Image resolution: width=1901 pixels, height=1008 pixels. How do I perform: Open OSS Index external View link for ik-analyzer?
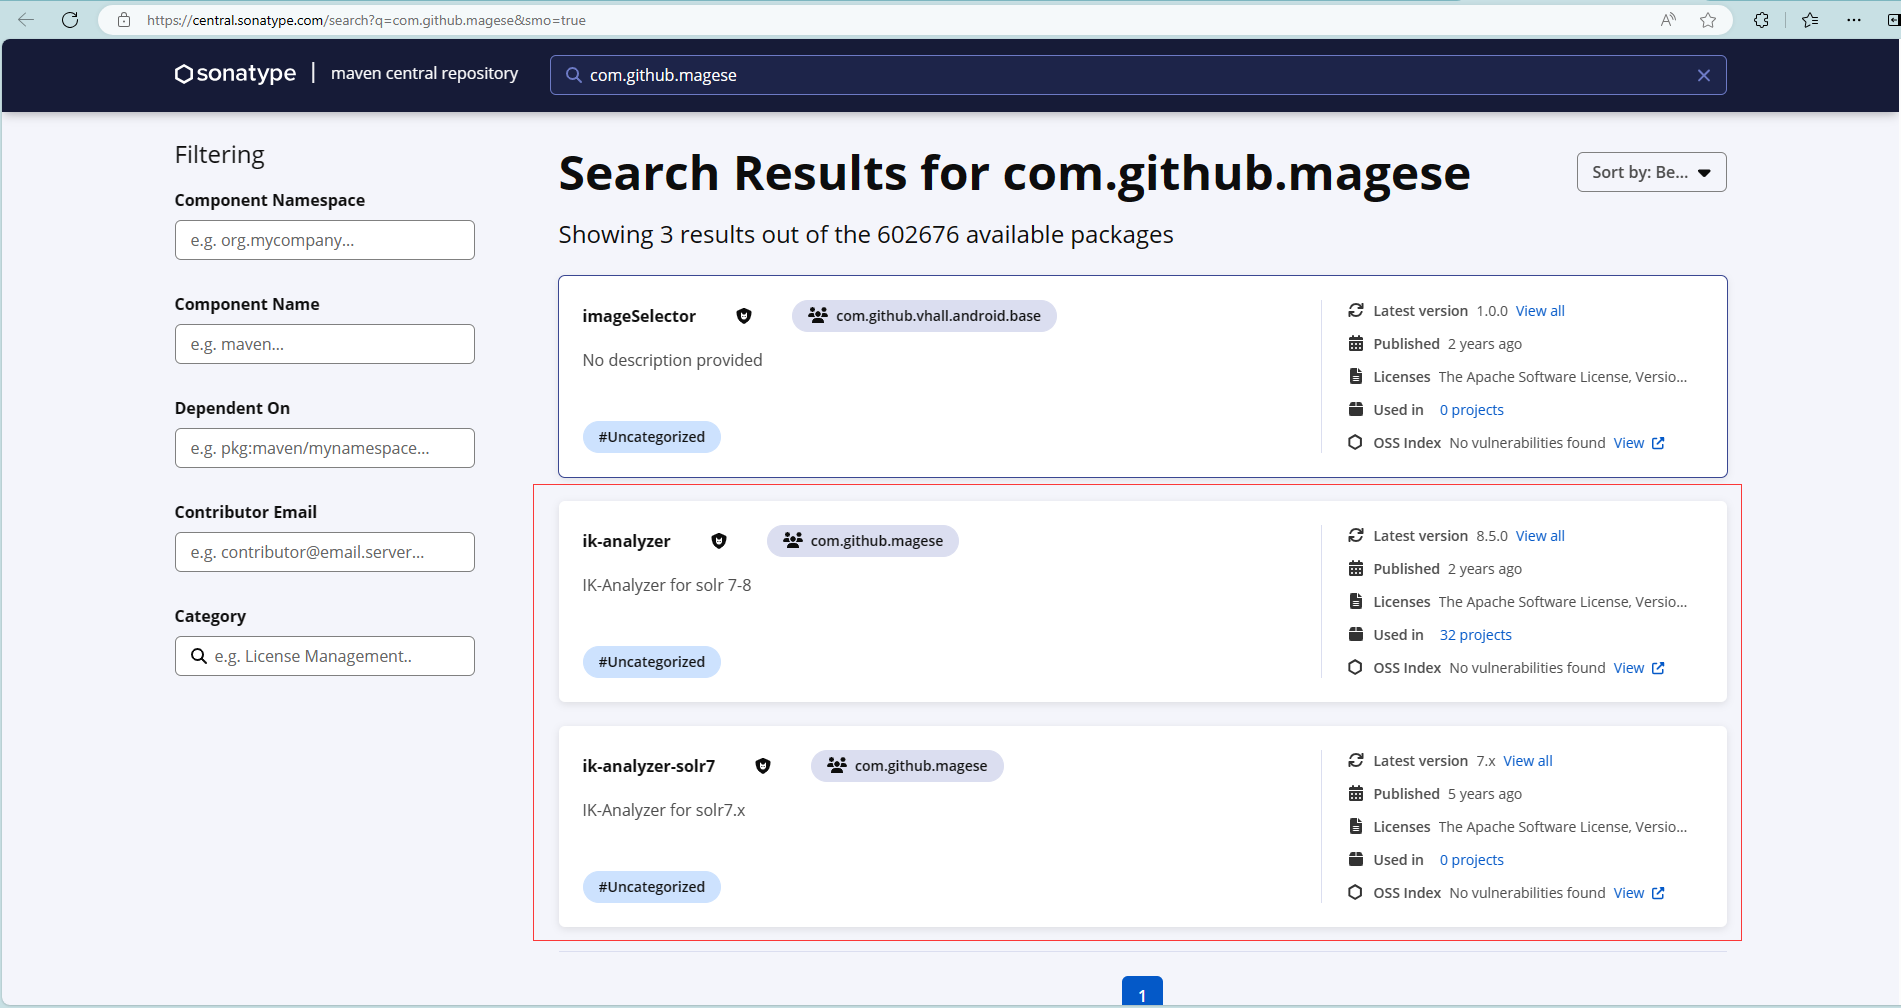[x=1638, y=668]
